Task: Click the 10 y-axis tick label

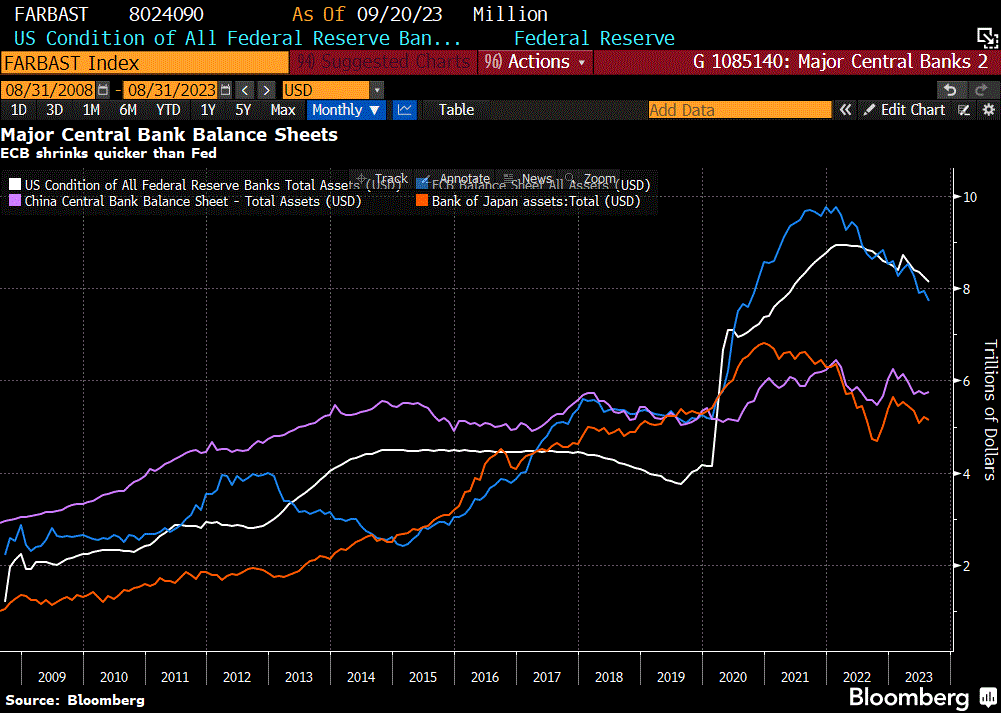Action: click(972, 197)
